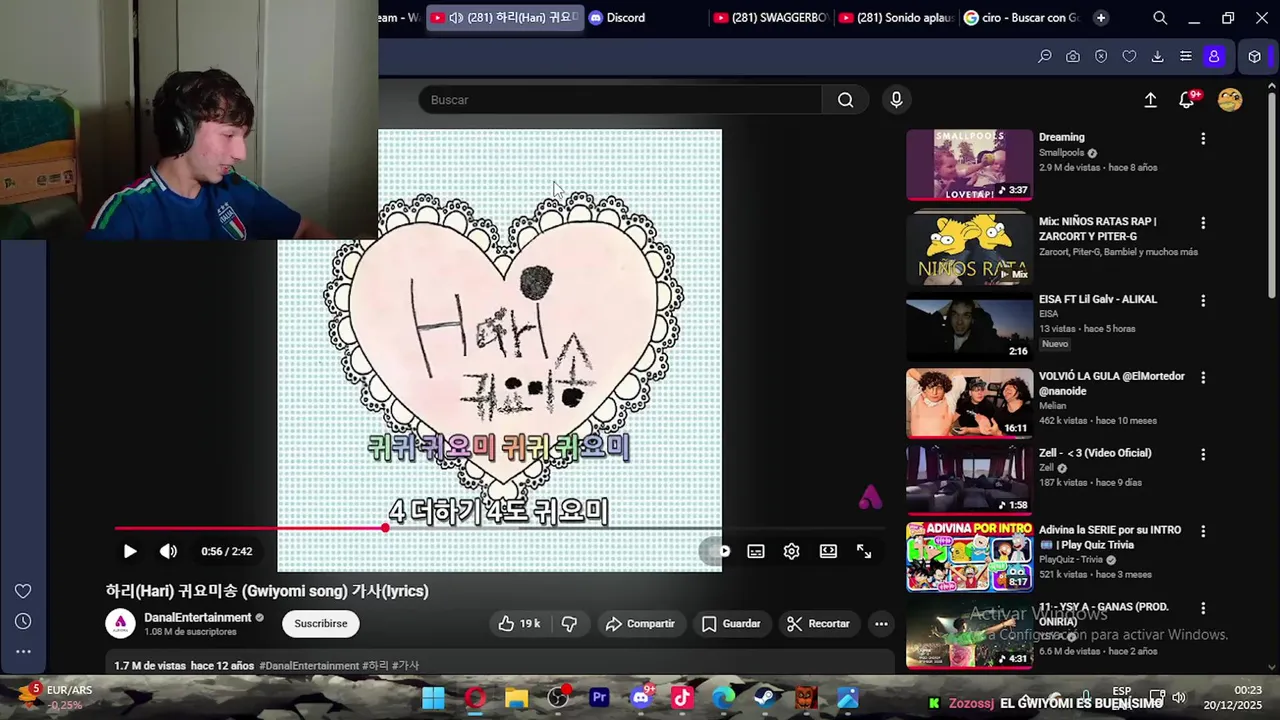This screenshot has height=720, width=1280.
Task: Open the YouTube account avatar menu
Action: 1230,100
